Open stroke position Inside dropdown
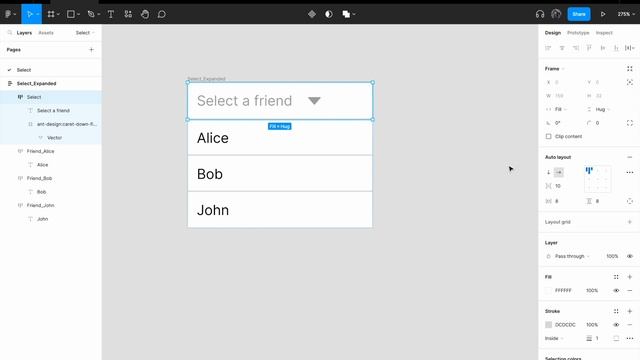This screenshot has height=360, width=640. (x=554, y=338)
